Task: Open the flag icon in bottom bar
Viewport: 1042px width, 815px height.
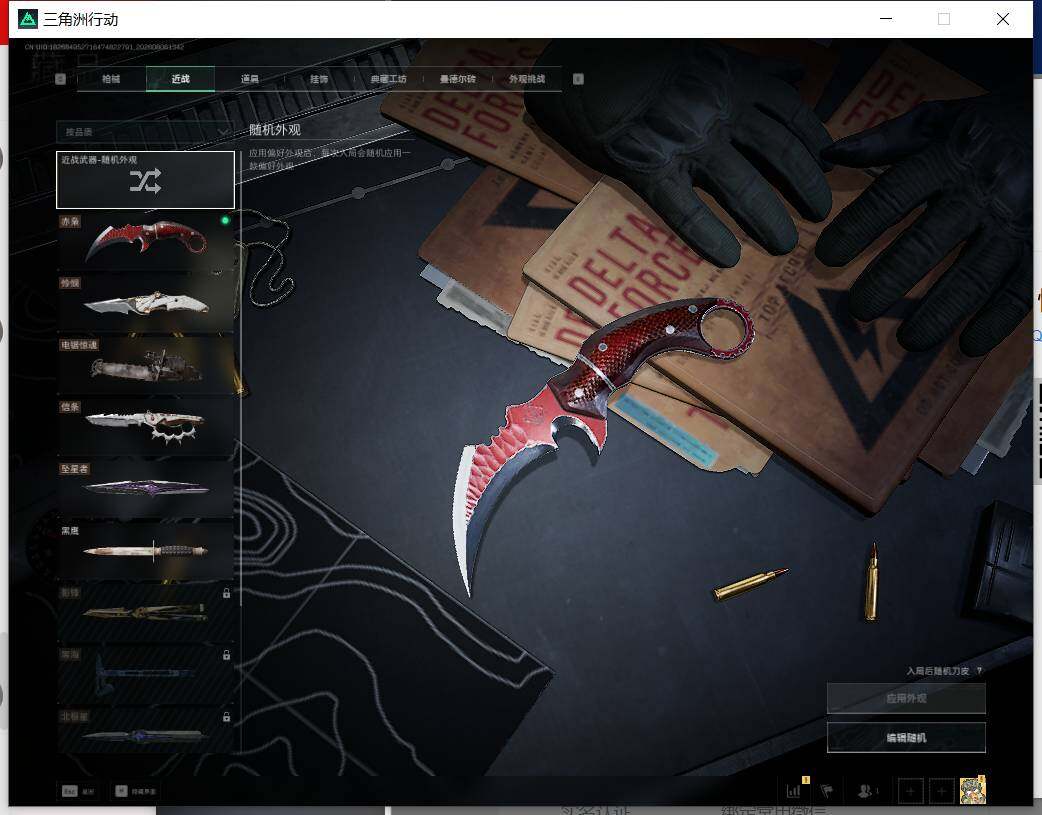Action: 827,790
